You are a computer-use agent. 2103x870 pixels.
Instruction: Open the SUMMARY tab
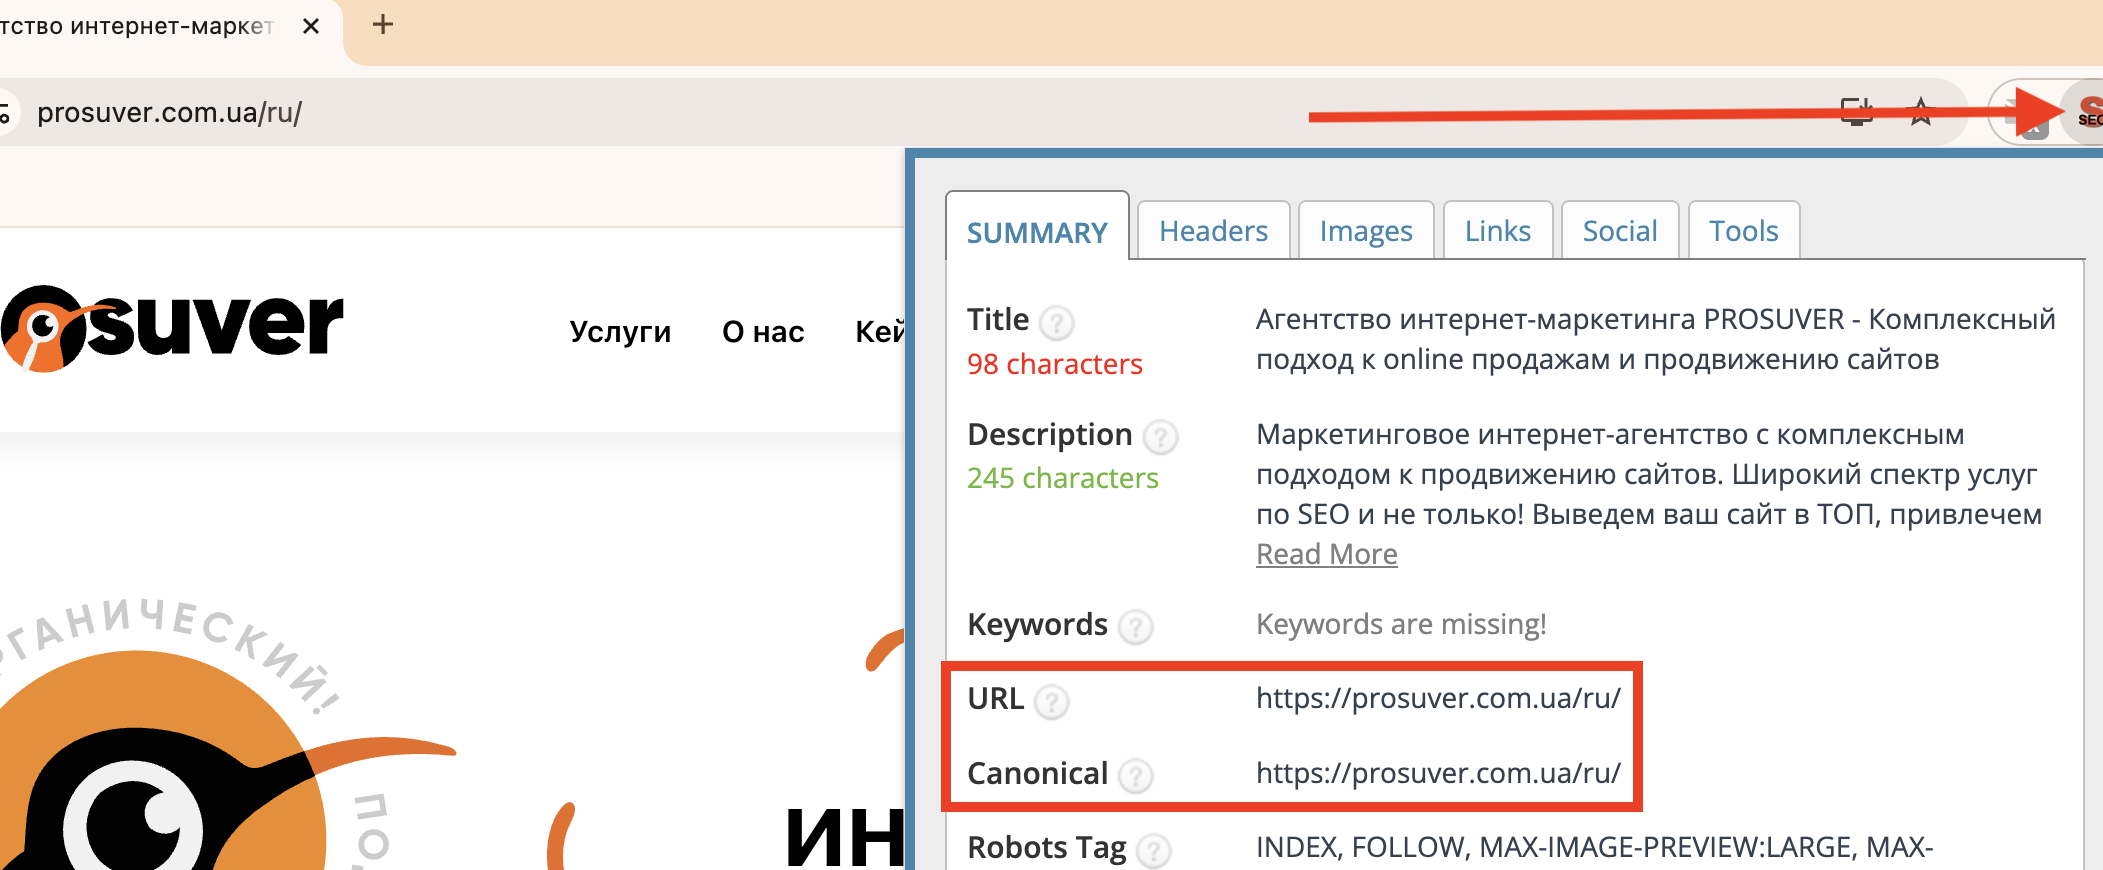[1037, 232]
